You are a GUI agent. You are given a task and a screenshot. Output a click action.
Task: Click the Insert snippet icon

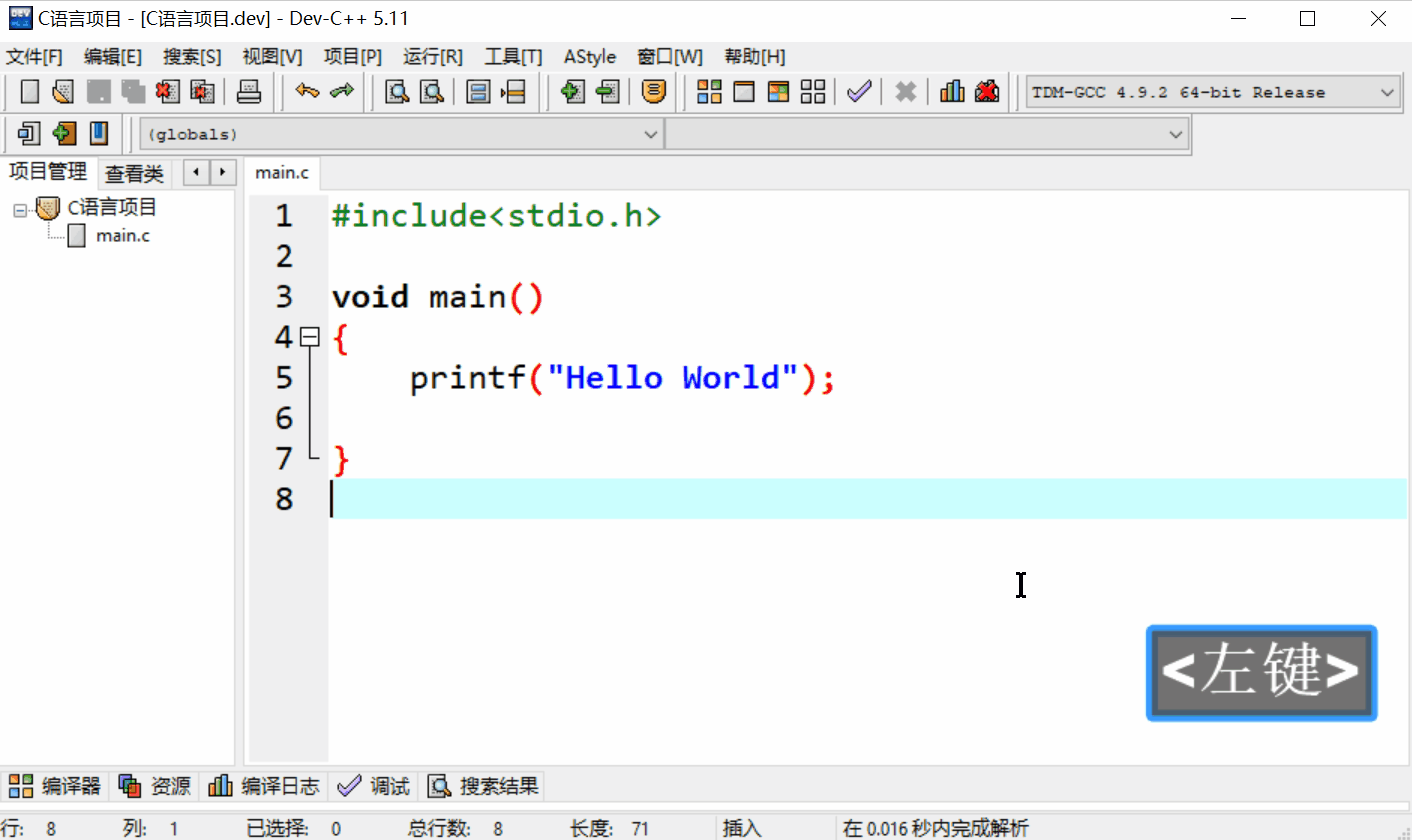tap(29, 133)
